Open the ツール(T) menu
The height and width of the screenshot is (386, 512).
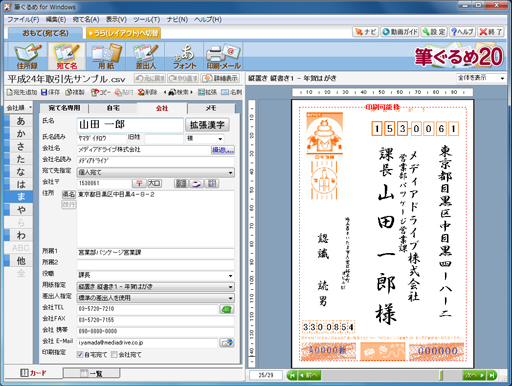pyautogui.click(x=147, y=20)
